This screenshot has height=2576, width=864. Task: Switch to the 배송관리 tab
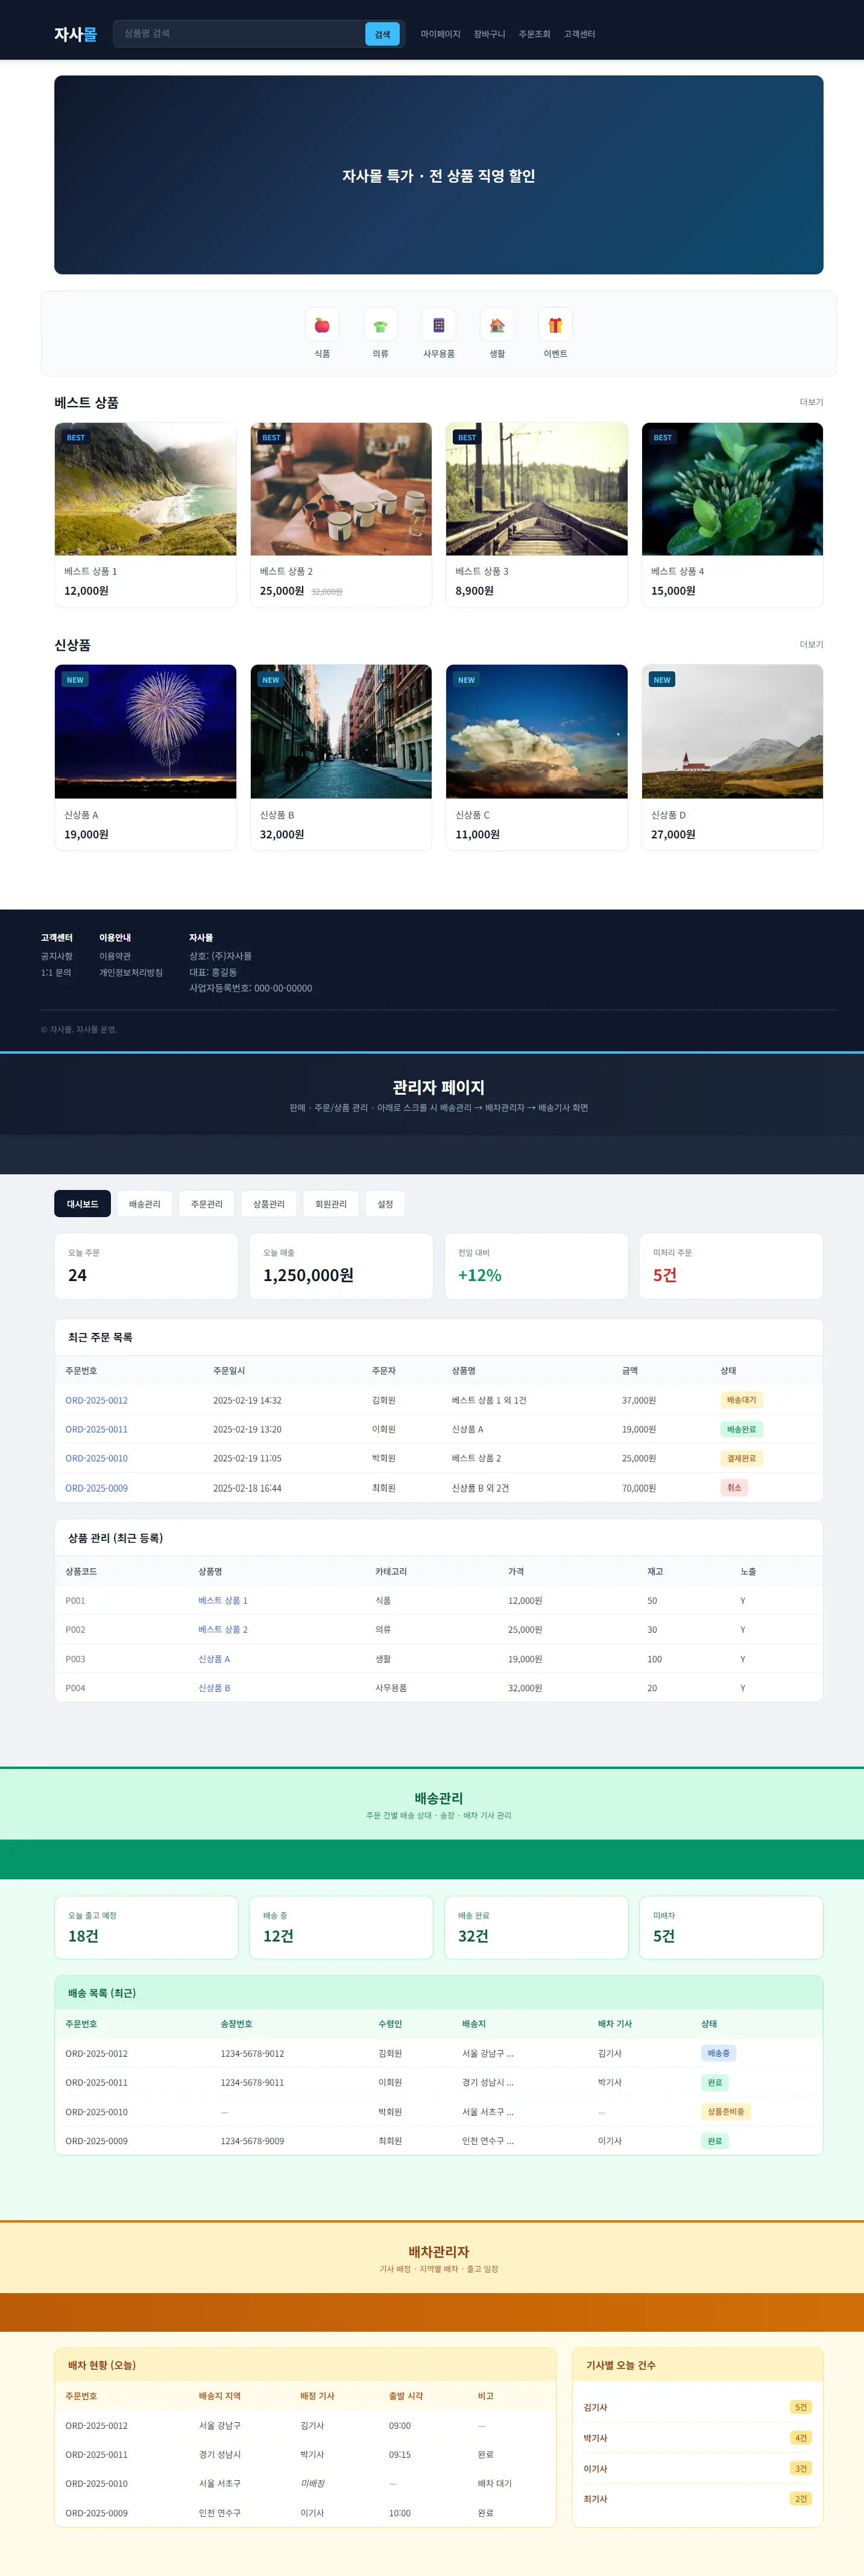144,1204
